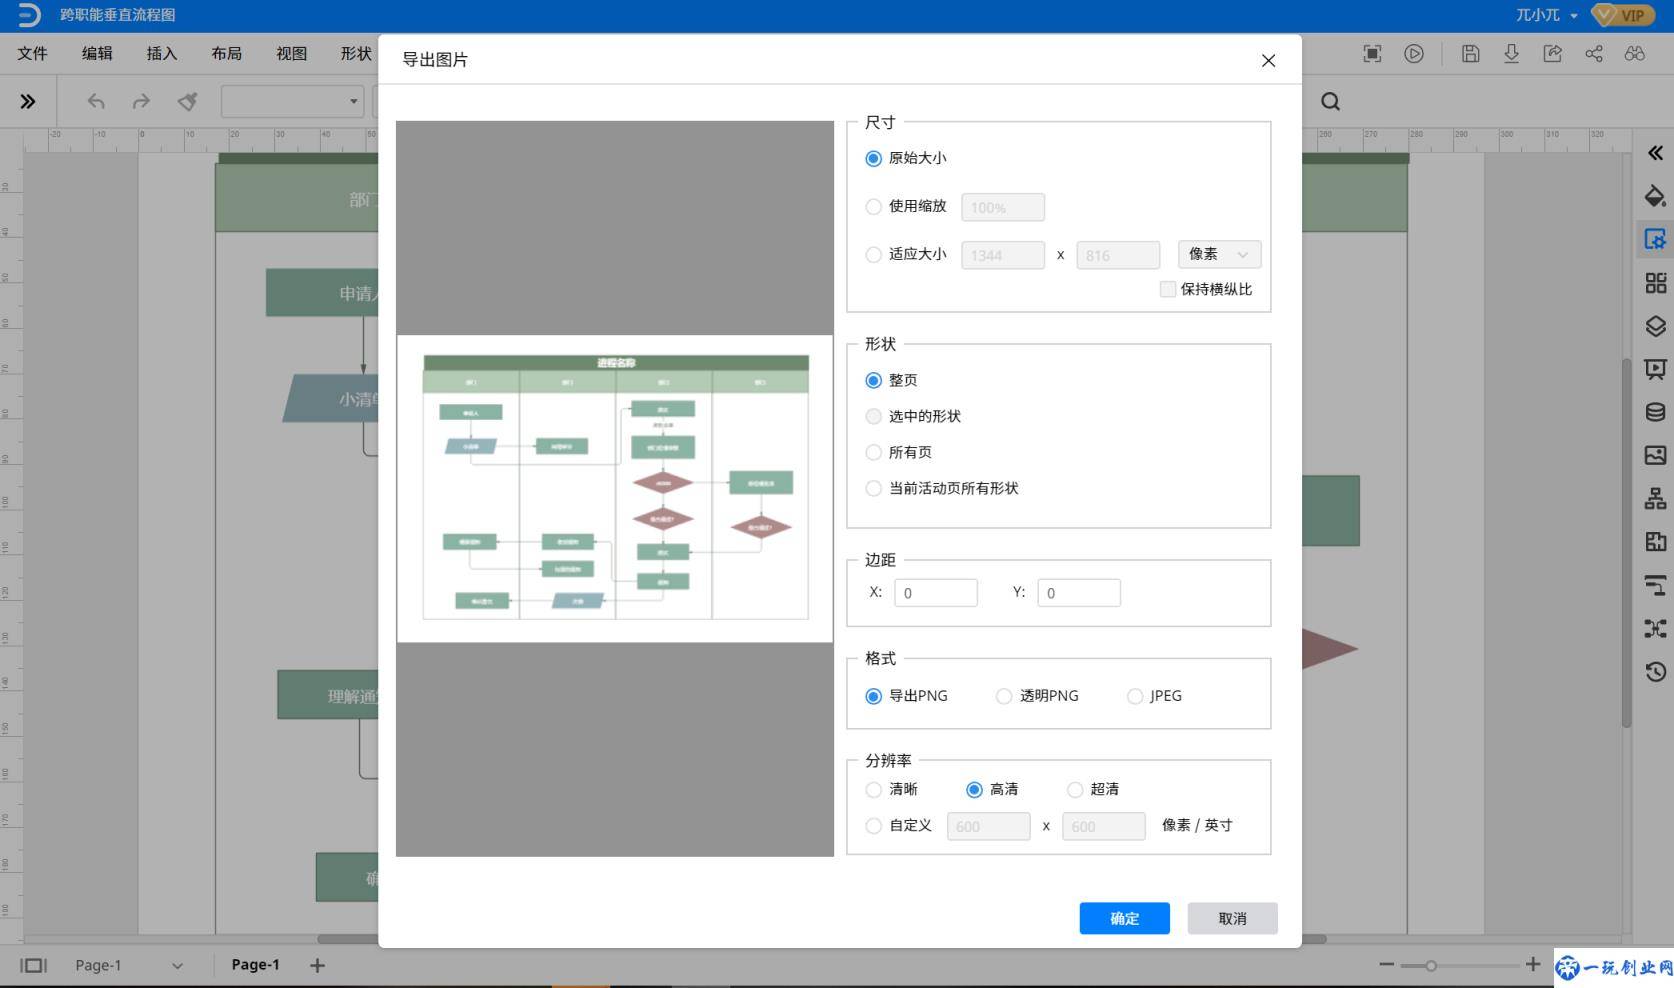Open the font dropdown in the toolbar
This screenshot has width=1674, height=988.
point(292,101)
